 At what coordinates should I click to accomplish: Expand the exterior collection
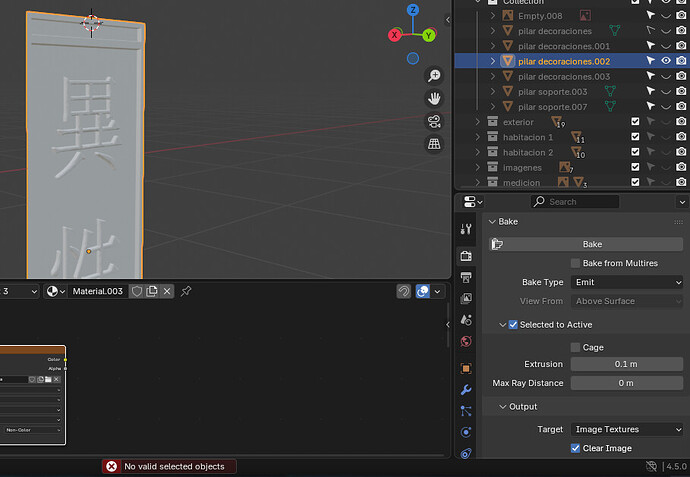[x=478, y=122]
